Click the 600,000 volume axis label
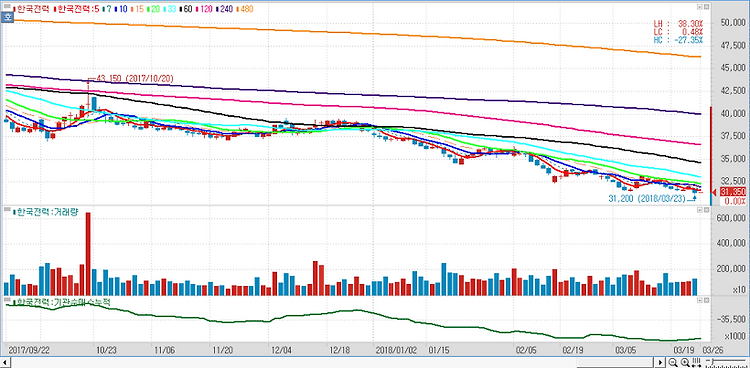This screenshot has height=368, width=750. (x=730, y=218)
